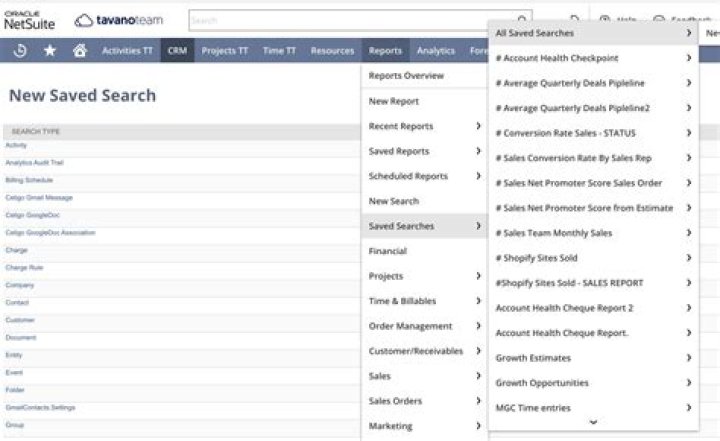Expand Scheduled Reports submenu

pyautogui.click(x=478, y=176)
